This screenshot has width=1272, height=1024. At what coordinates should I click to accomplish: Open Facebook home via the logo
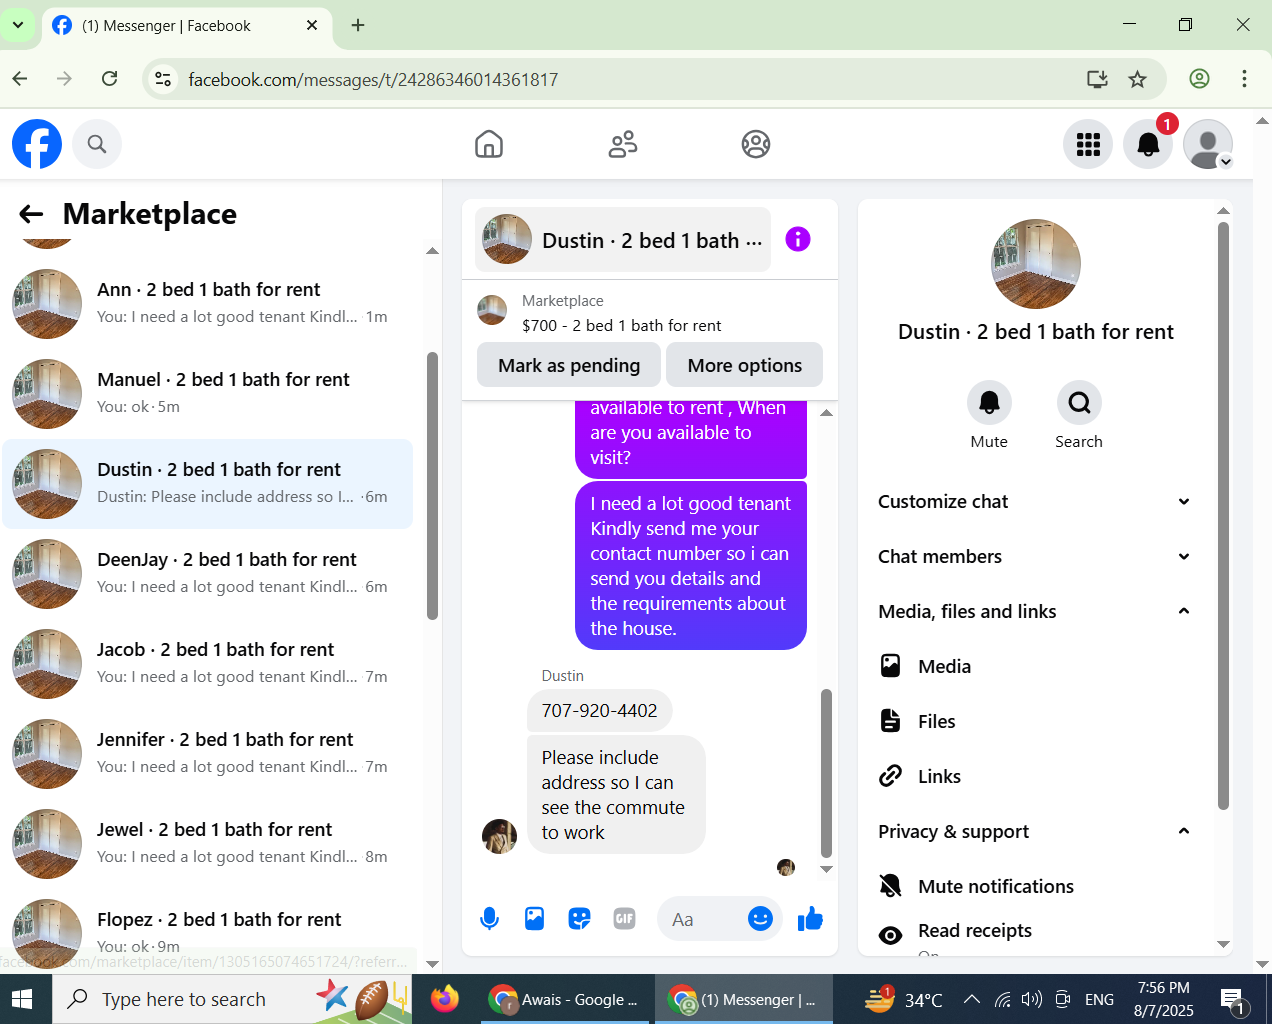tap(37, 144)
